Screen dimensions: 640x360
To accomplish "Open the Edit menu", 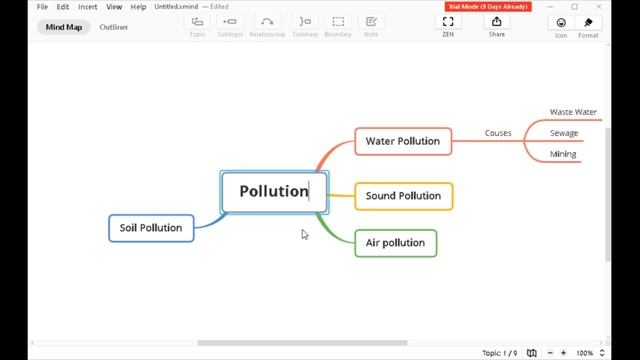I will click(x=62, y=7).
